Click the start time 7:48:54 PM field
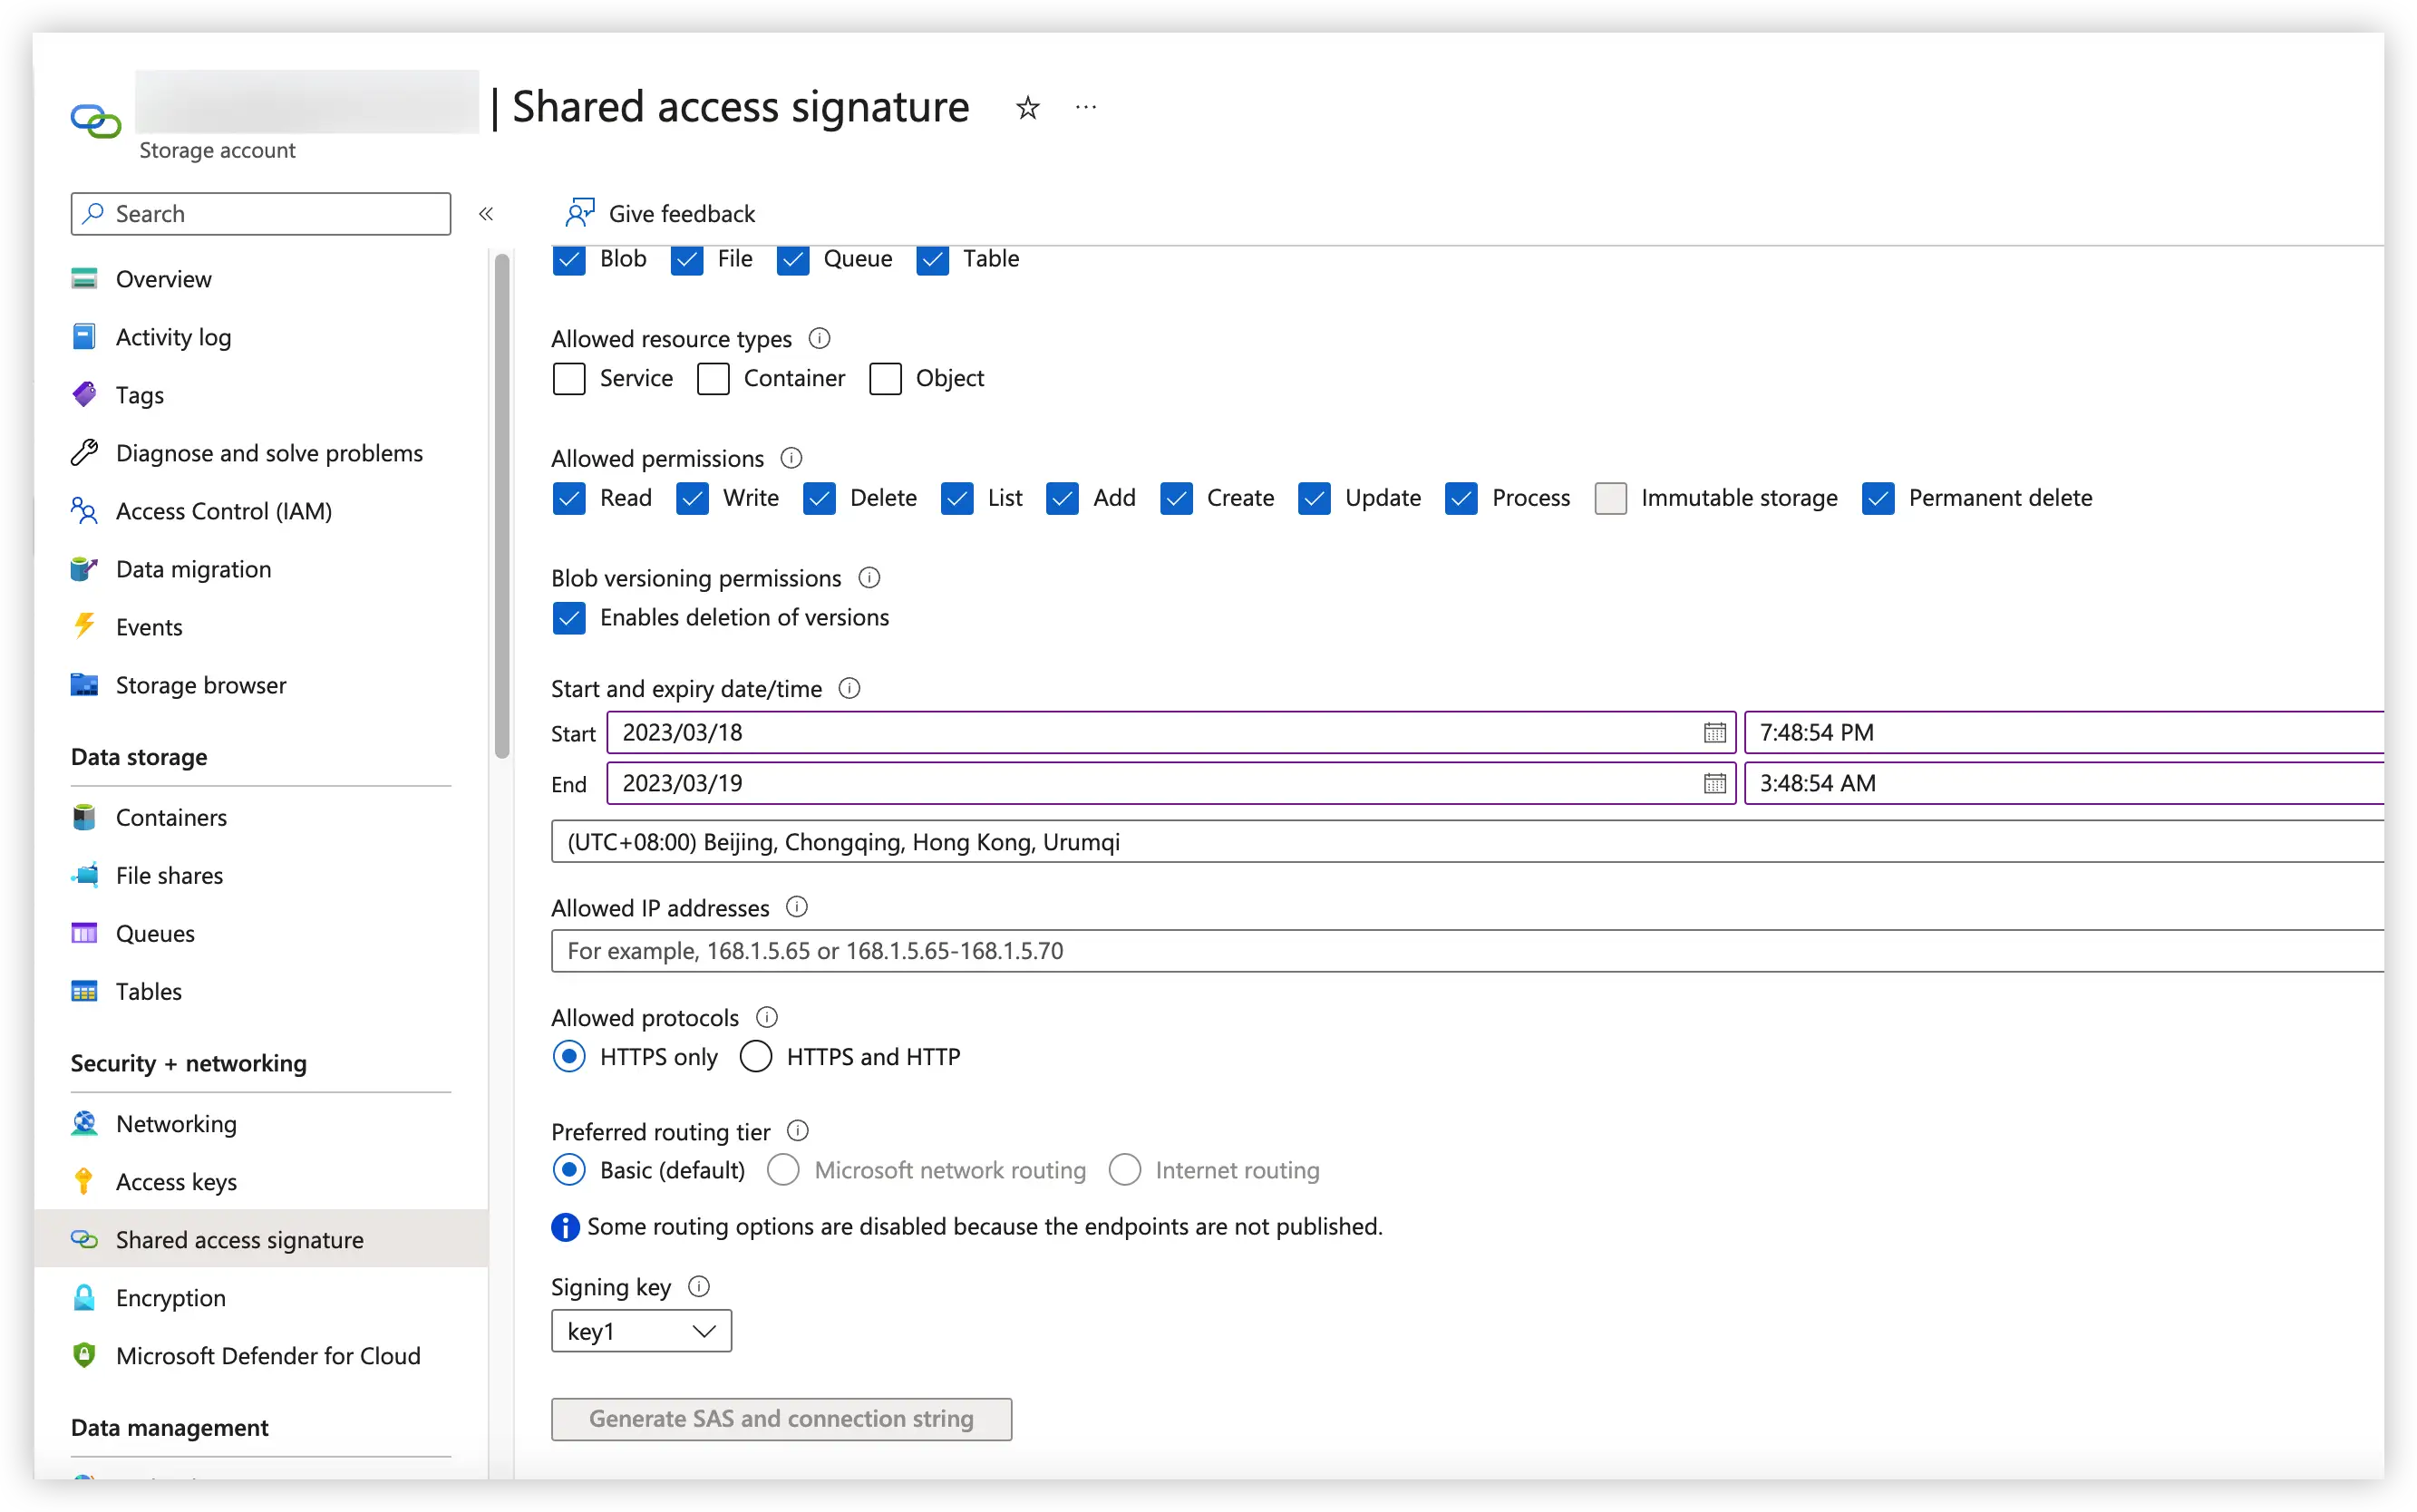The width and height of the screenshot is (2417, 1512). click(x=2064, y=733)
